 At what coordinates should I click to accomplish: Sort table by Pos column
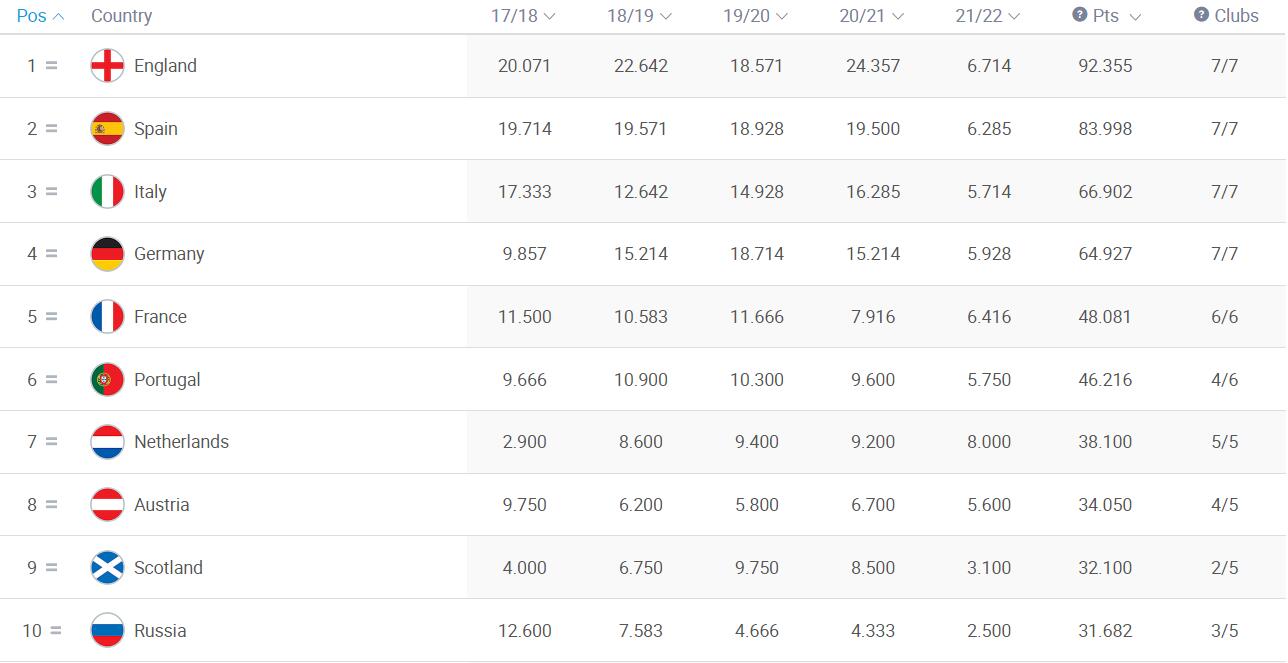pos(40,16)
